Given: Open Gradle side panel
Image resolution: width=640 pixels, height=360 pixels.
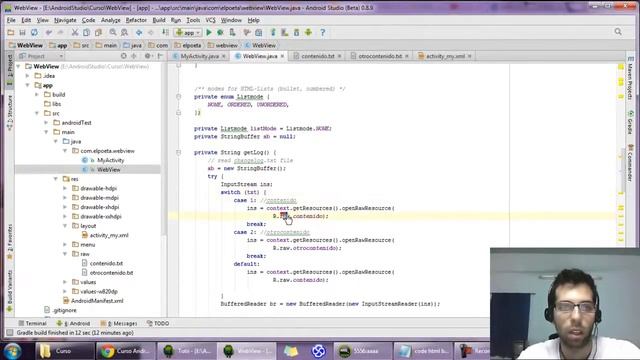Looking at the screenshot, I should (x=631, y=122).
